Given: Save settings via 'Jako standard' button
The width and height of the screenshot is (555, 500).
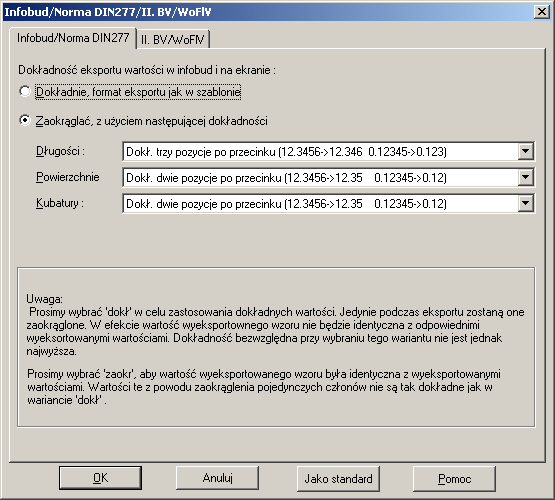Looking at the screenshot, I should coord(338,478).
